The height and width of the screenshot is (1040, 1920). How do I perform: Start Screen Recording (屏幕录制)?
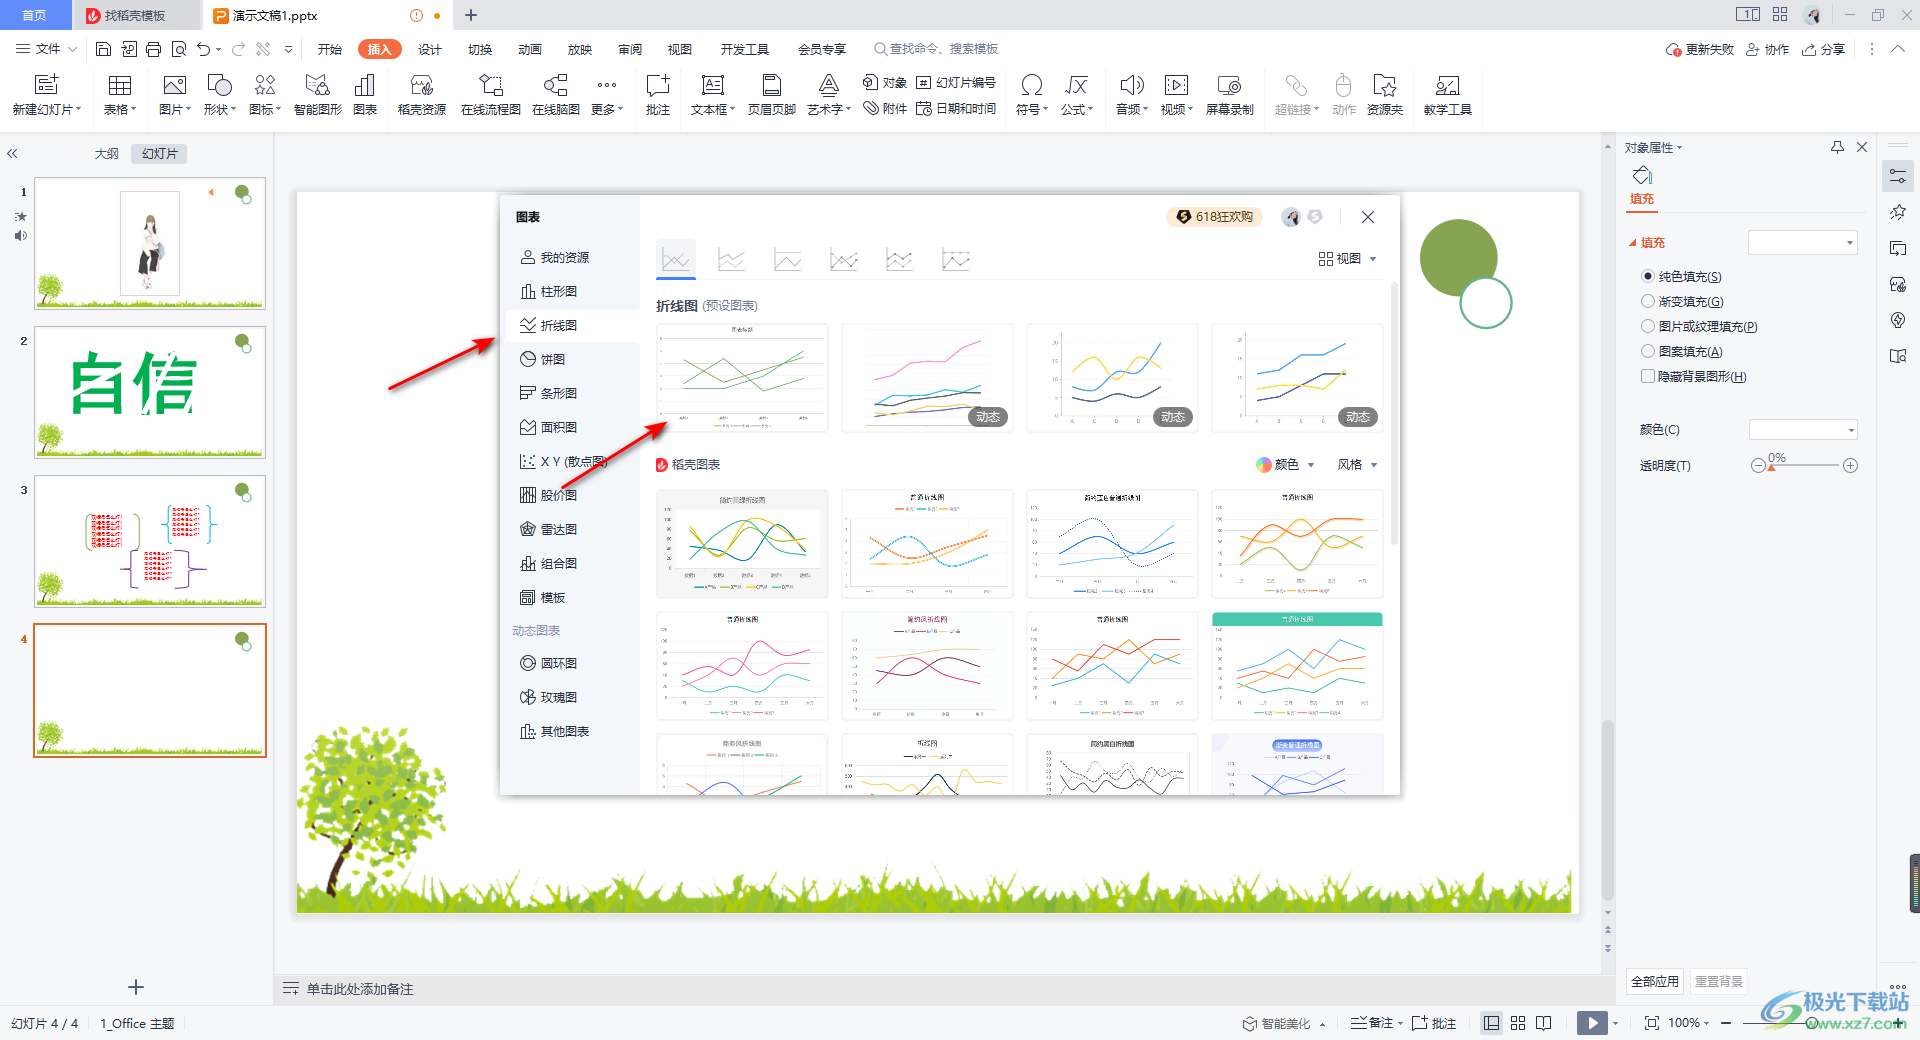click(x=1229, y=95)
